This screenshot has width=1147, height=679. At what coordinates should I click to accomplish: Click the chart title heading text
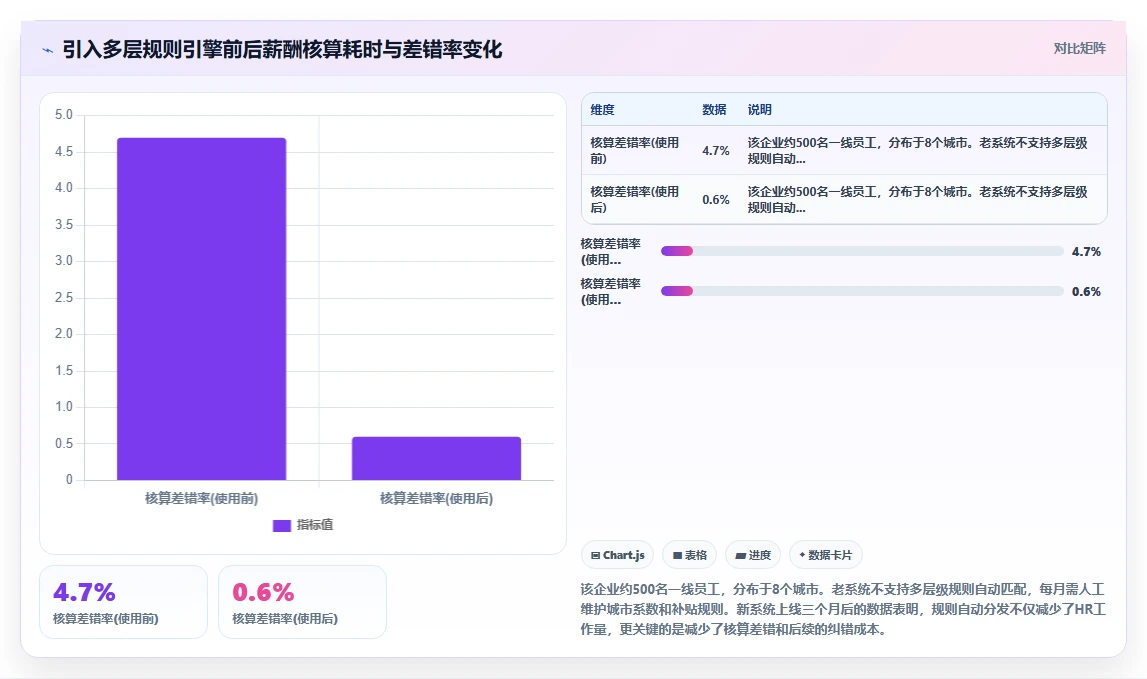coord(282,50)
